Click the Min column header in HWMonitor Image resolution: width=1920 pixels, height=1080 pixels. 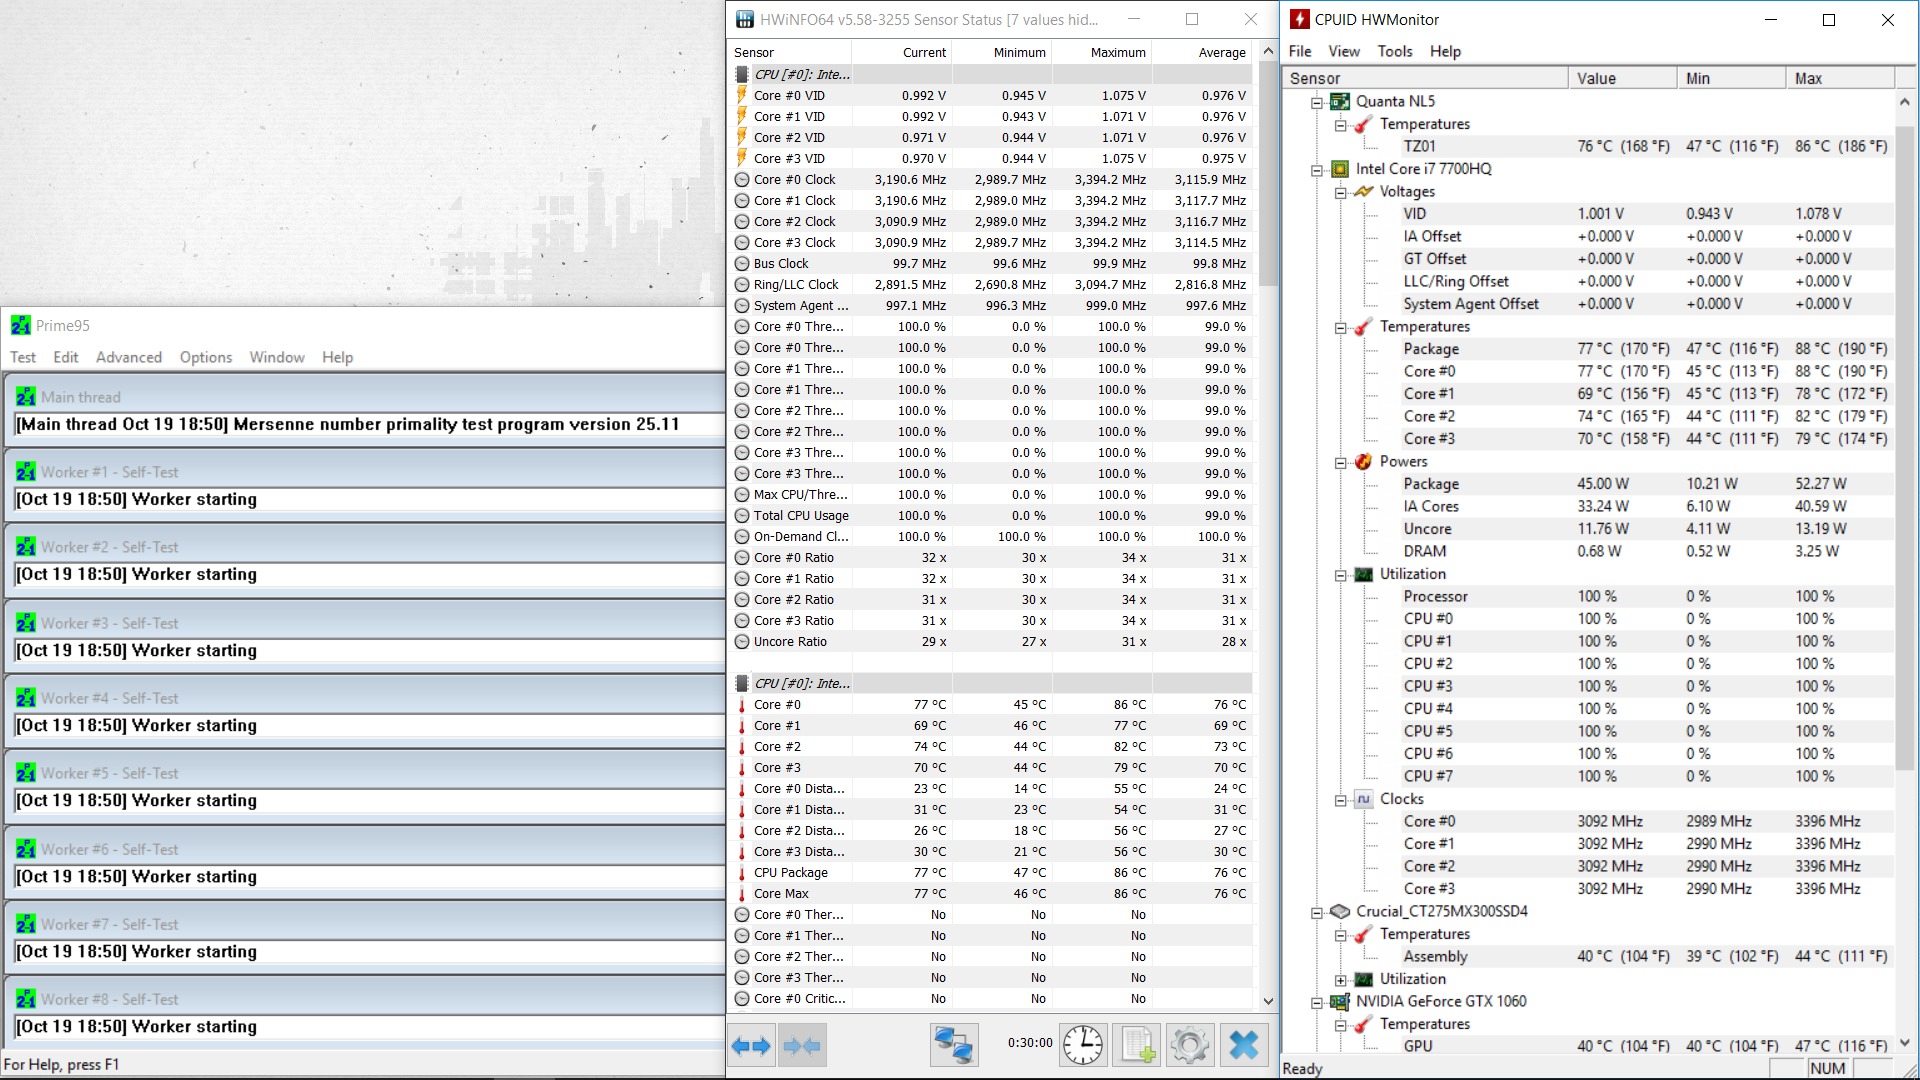(x=1731, y=78)
